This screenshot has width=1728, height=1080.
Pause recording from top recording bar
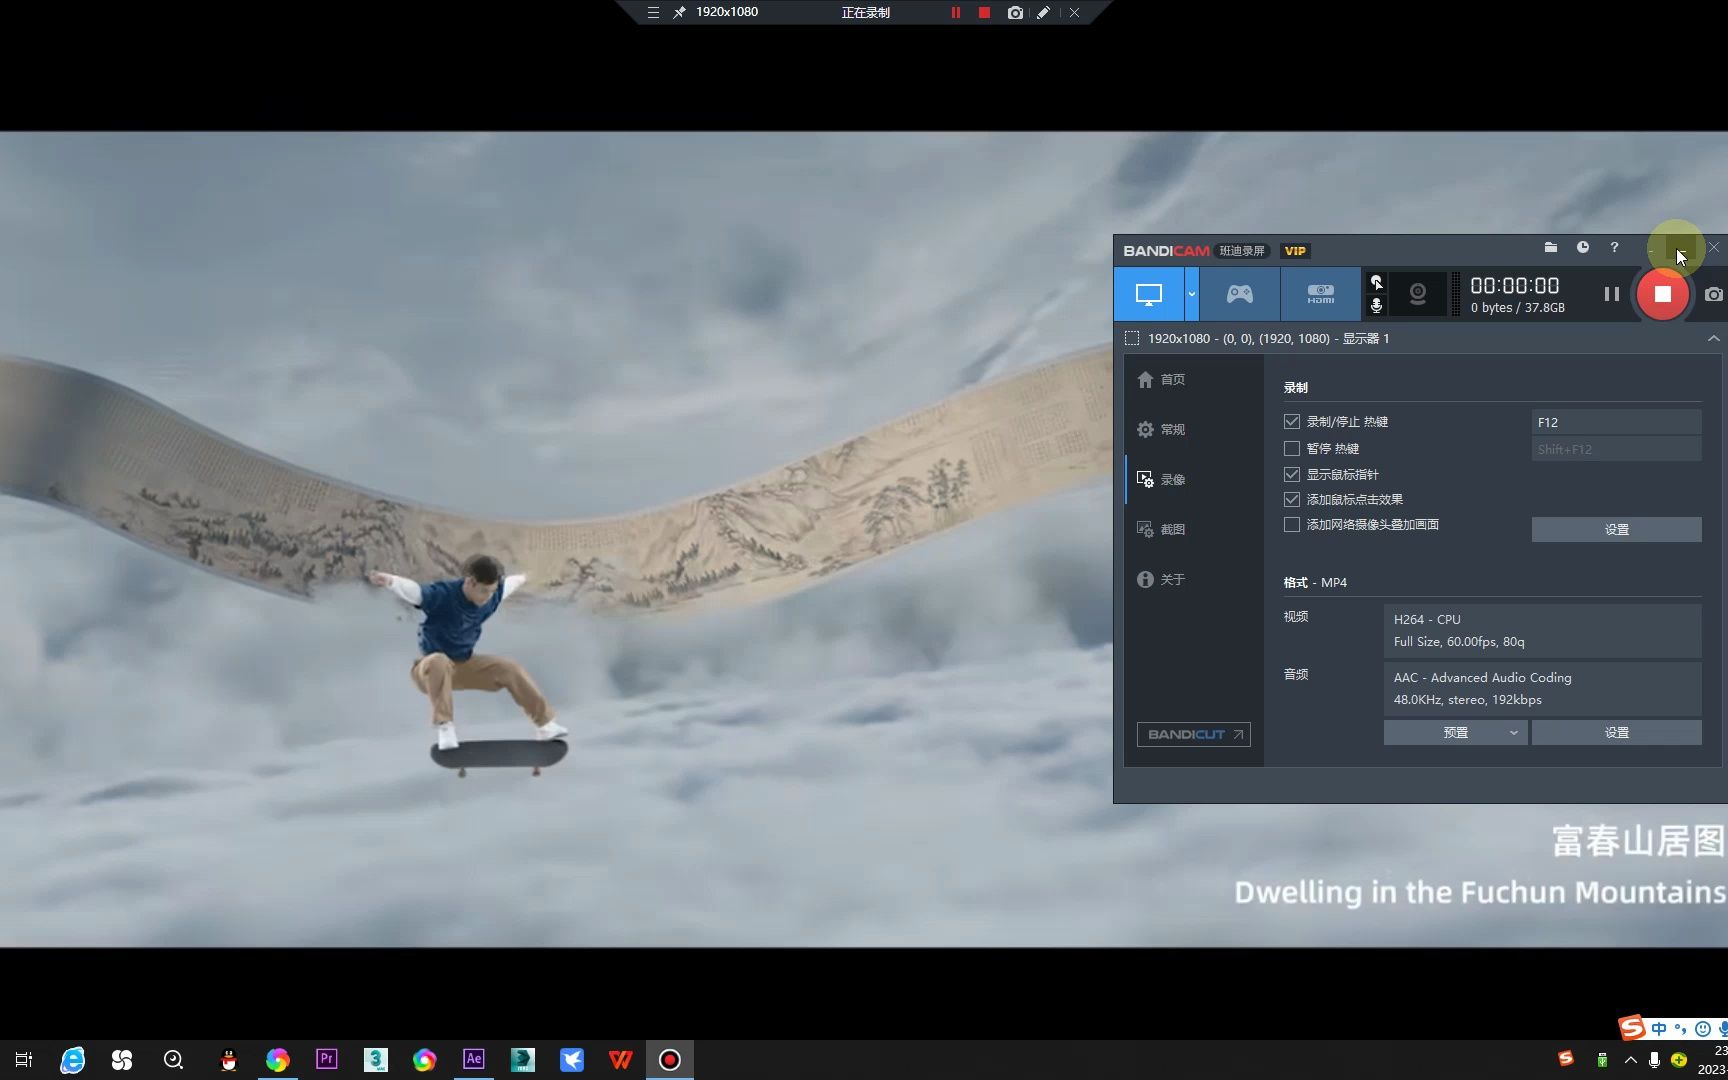click(x=956, y=13)
